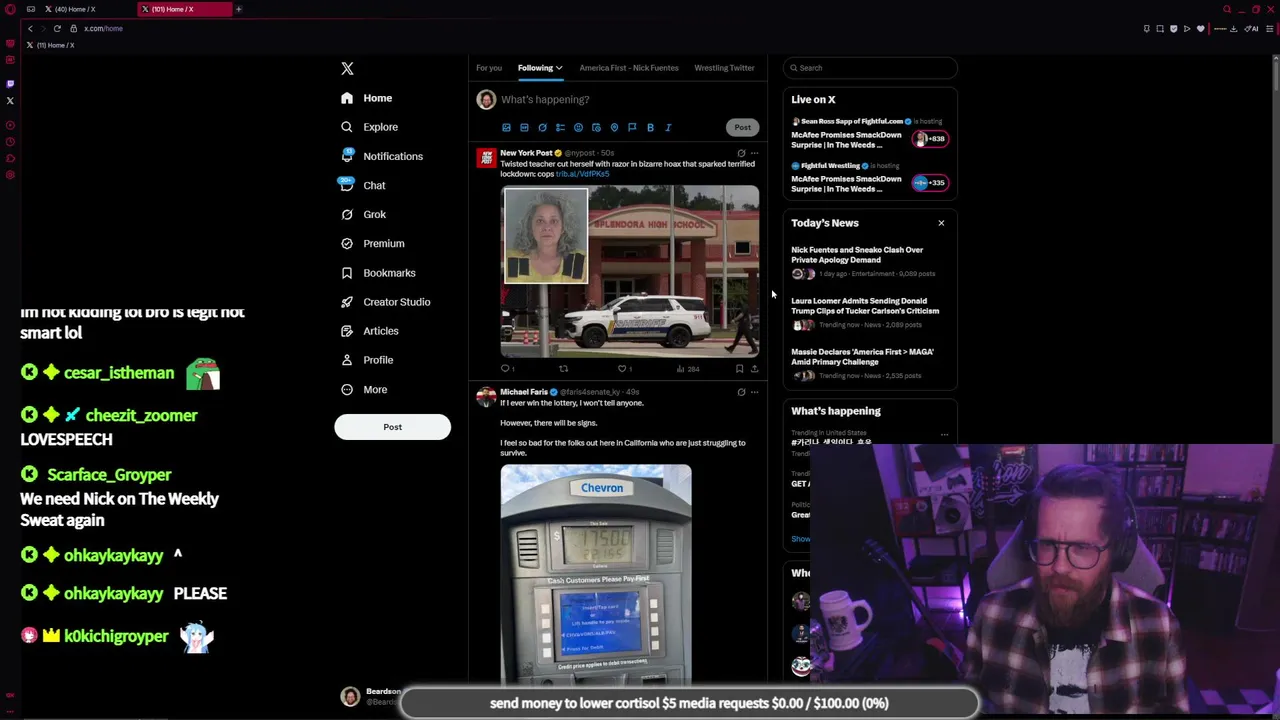Viewport: 1280px width, 720px height.
Task: Click the x.com/home address bar
Action: click(x=103, y=28)
